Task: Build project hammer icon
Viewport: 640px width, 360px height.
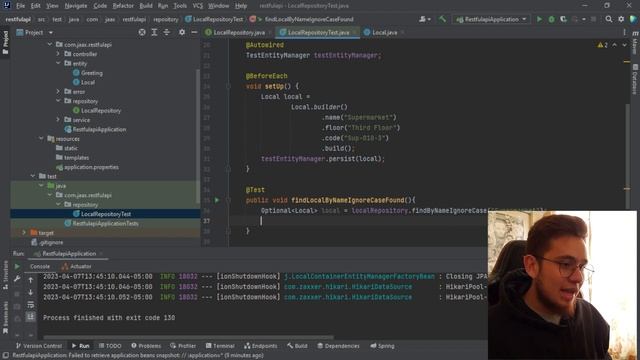Action: point(442,19)
